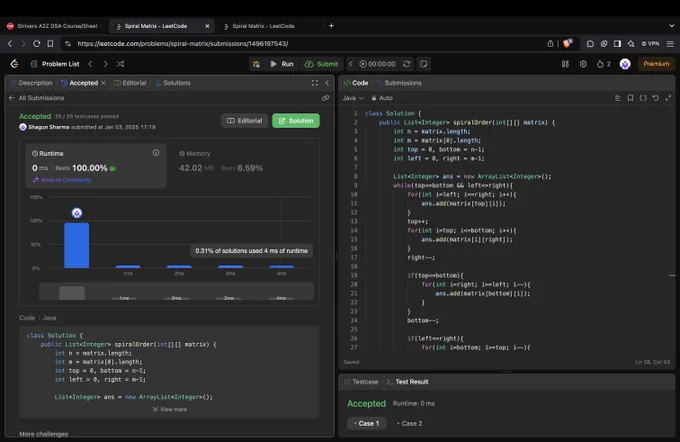The height and width of the screenshot is (442, 680).
Task: Switch to Strivers A2Z DSA browser tab
Action: coord(54,26)
